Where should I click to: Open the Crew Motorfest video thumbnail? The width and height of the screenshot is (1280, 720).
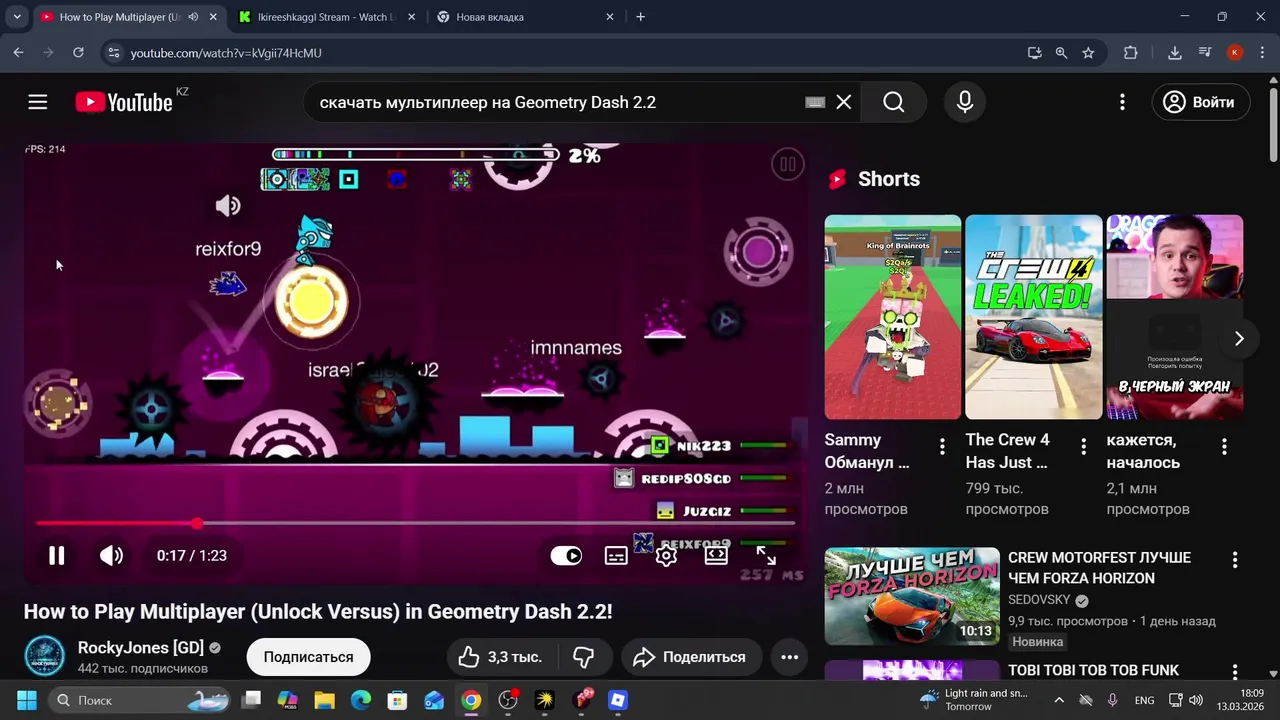(911, 596)
